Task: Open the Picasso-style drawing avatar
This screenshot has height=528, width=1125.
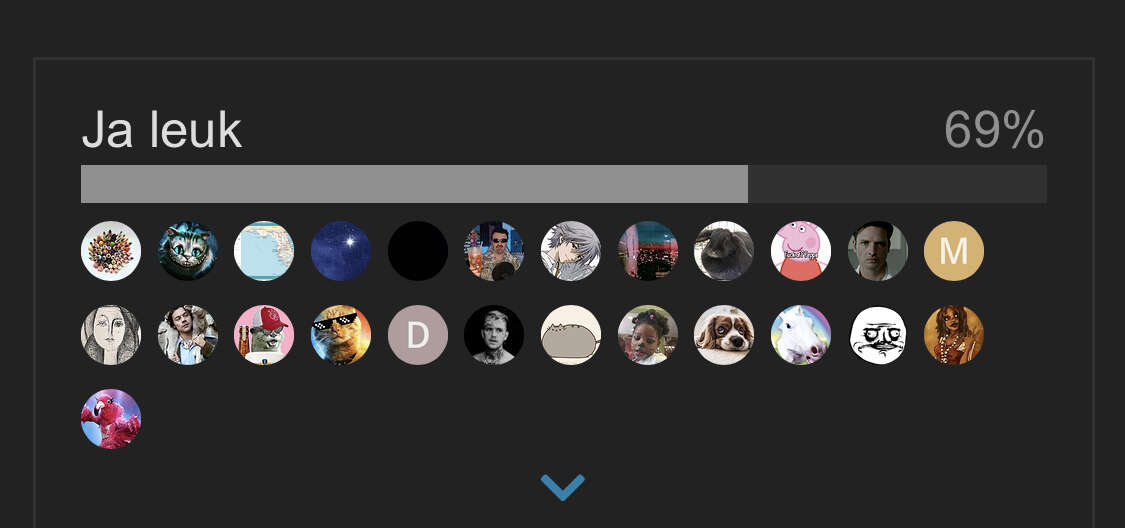Action: point(111,335)
